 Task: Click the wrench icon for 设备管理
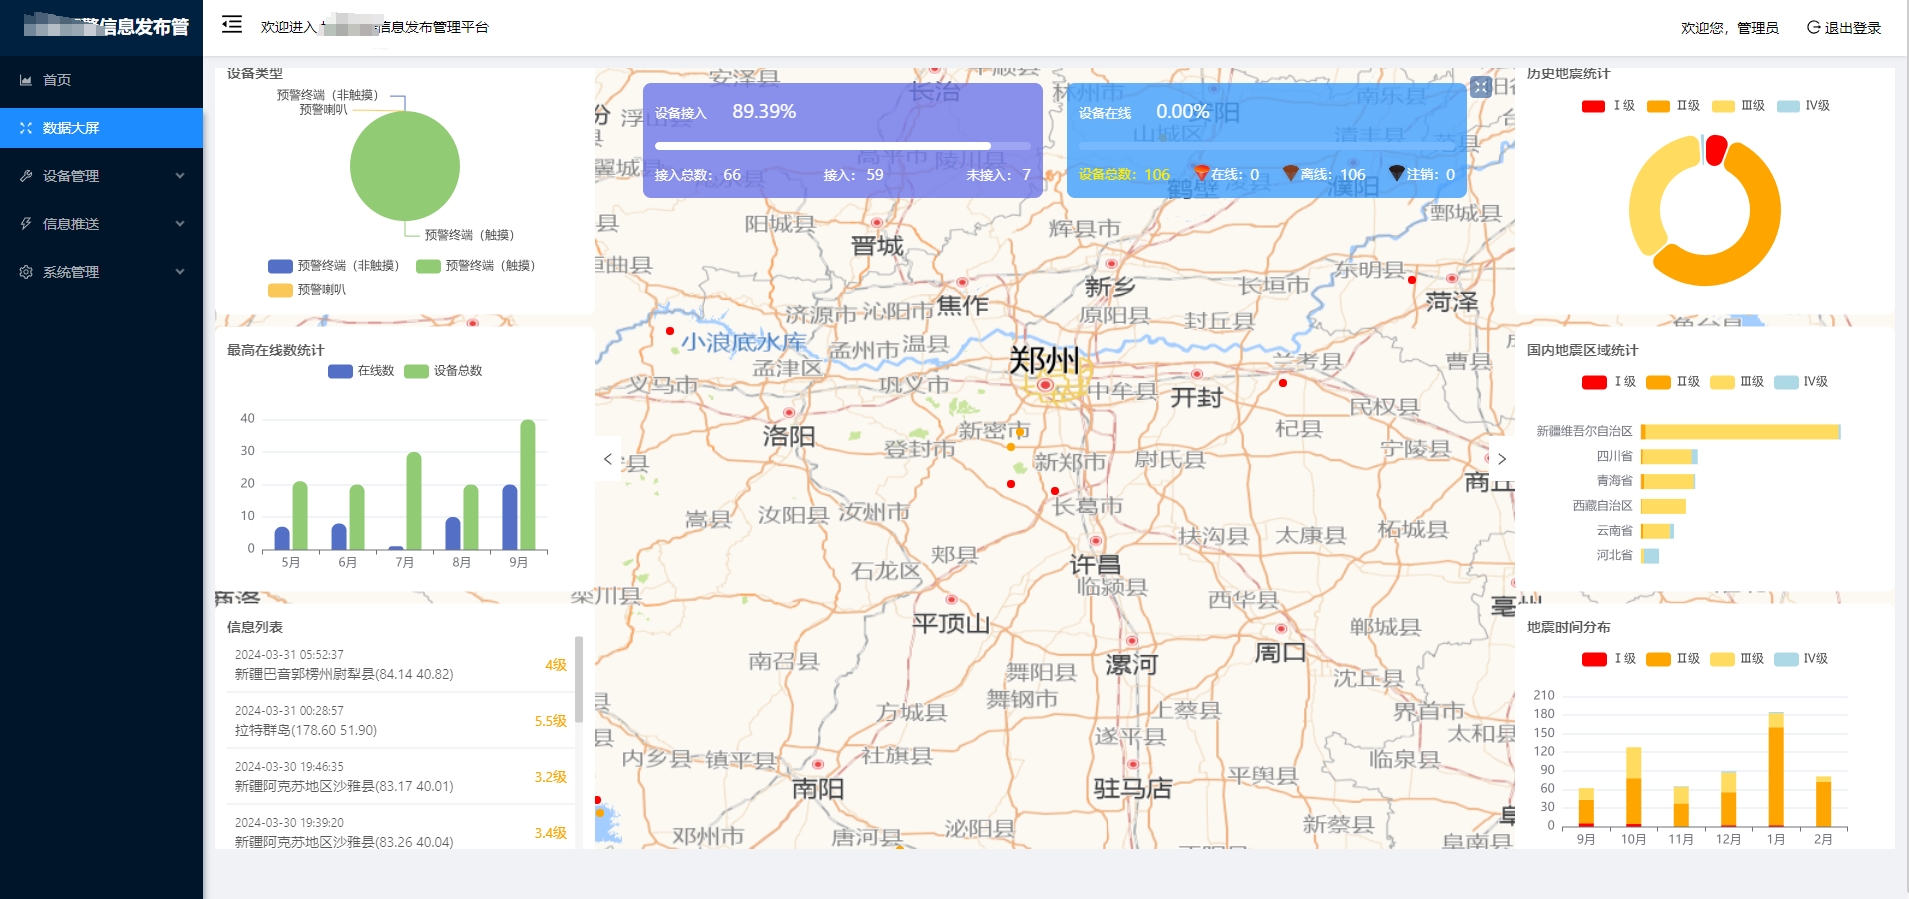pos(26,176)
